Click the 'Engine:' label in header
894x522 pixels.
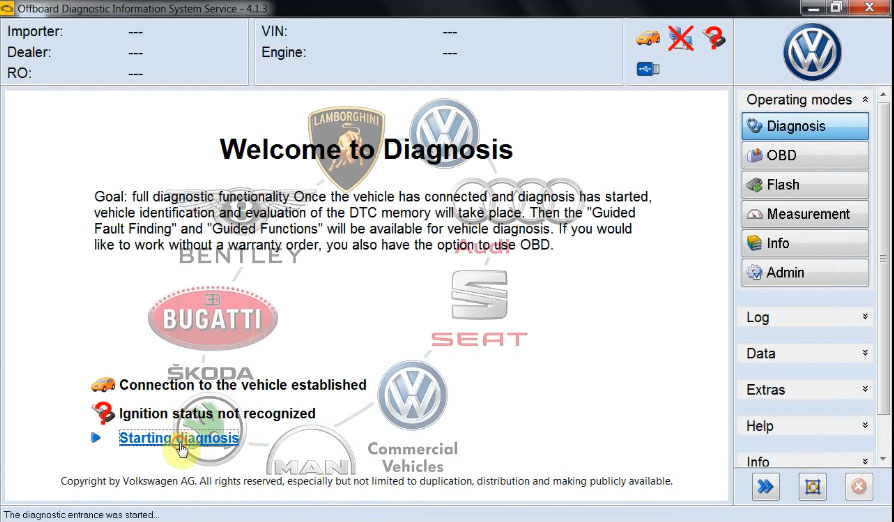pyautogui.click(x=283, y=52)
